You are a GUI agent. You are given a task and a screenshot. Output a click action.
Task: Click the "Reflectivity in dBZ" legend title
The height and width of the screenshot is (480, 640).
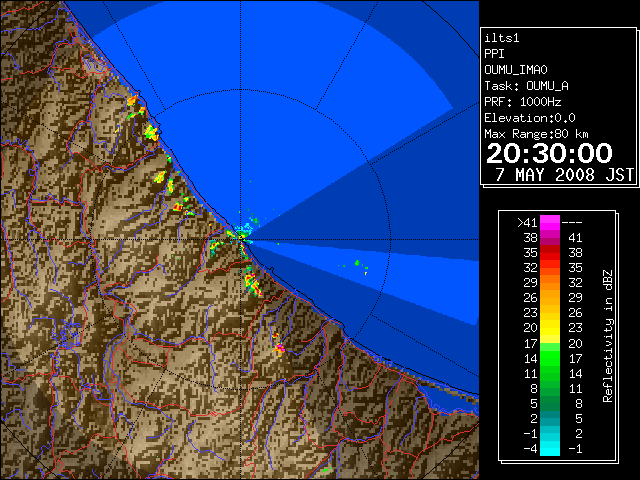point(607,336)
